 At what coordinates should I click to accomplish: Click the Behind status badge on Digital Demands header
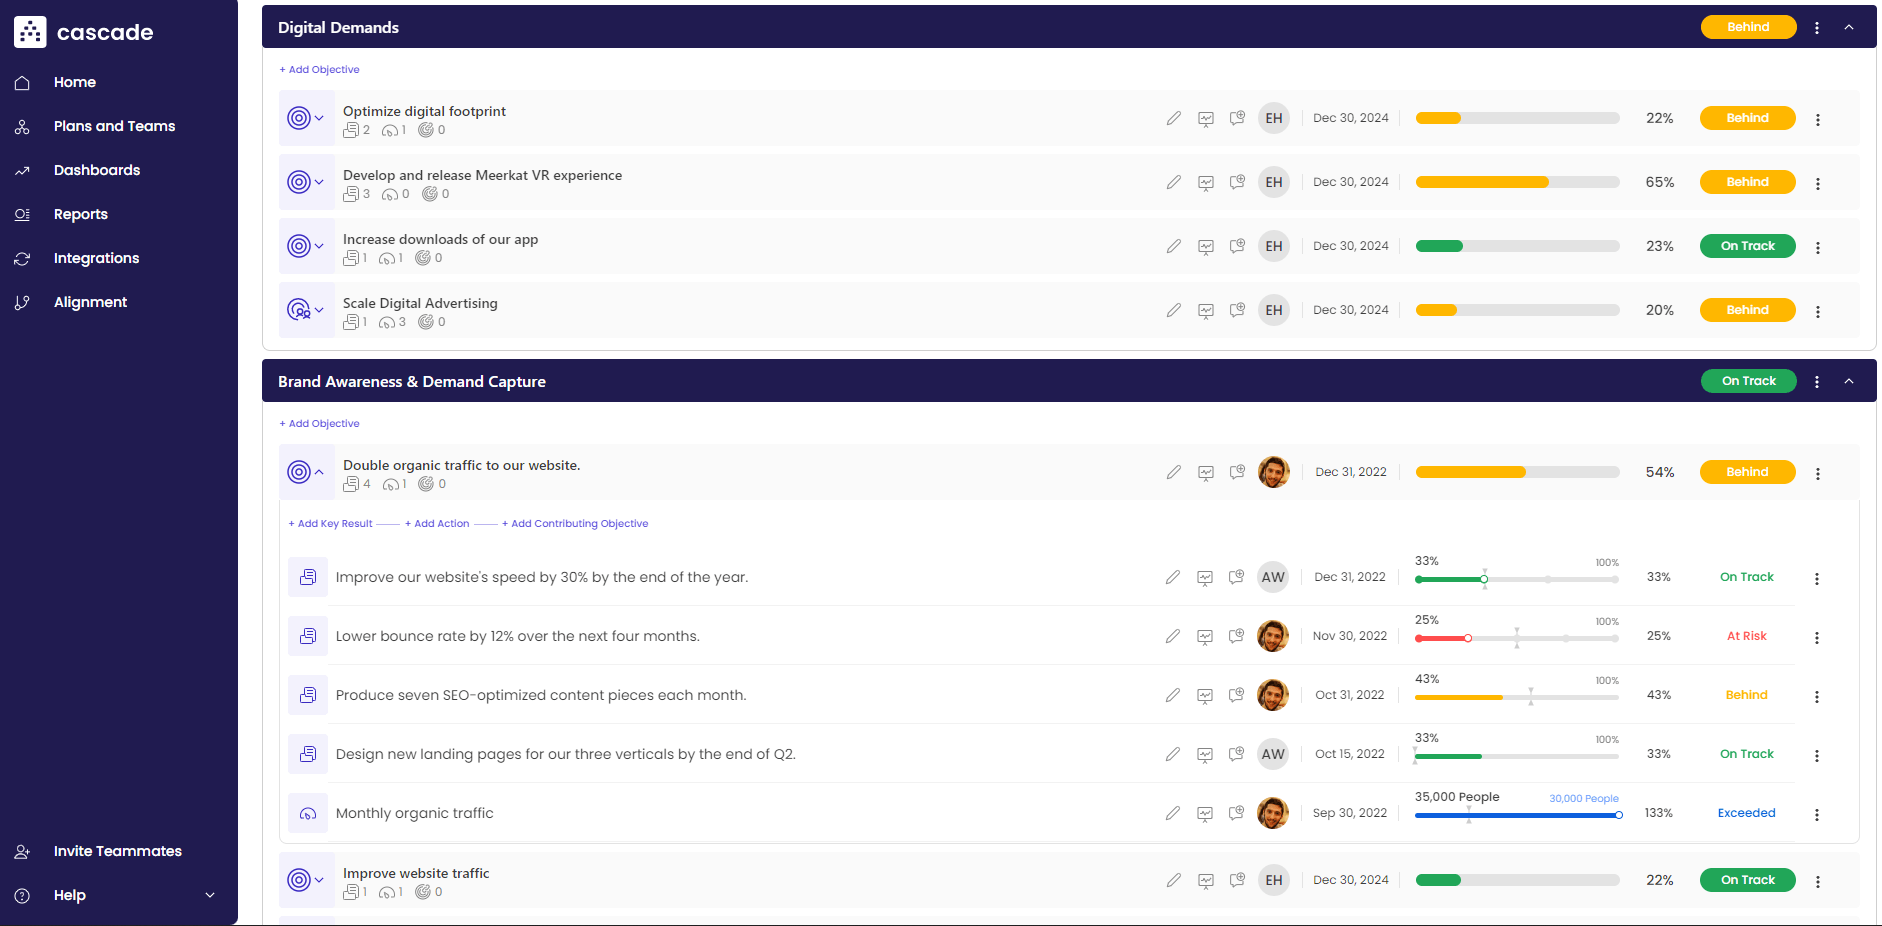point(1748,27)
